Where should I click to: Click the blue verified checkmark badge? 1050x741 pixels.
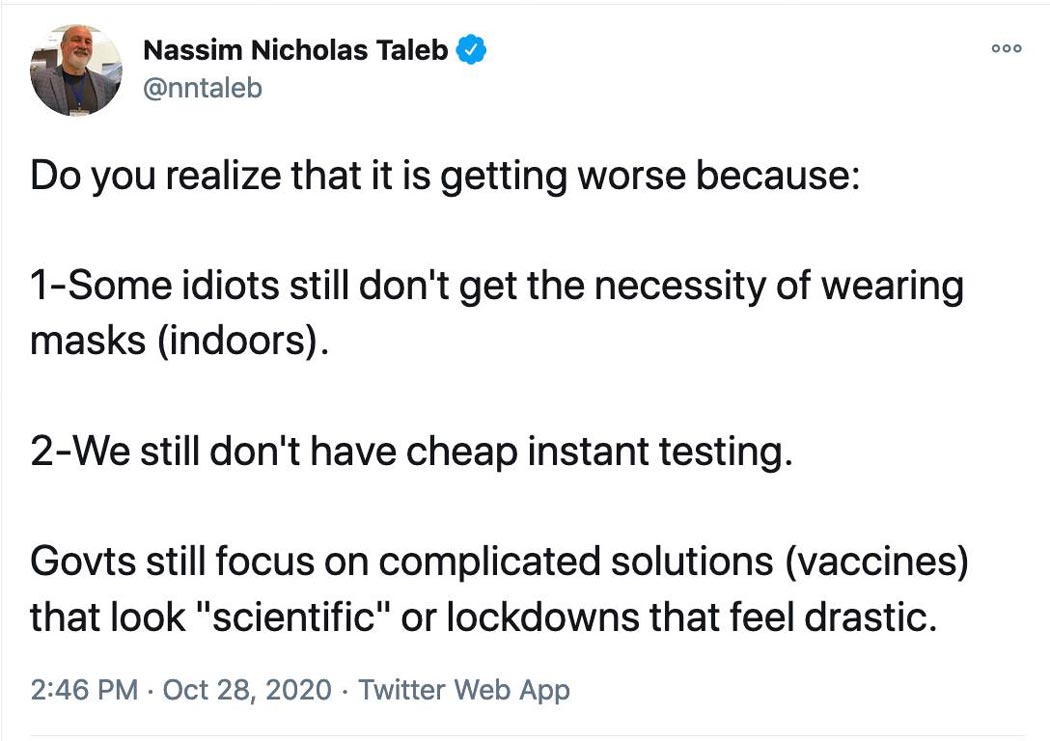coord(471,50)
